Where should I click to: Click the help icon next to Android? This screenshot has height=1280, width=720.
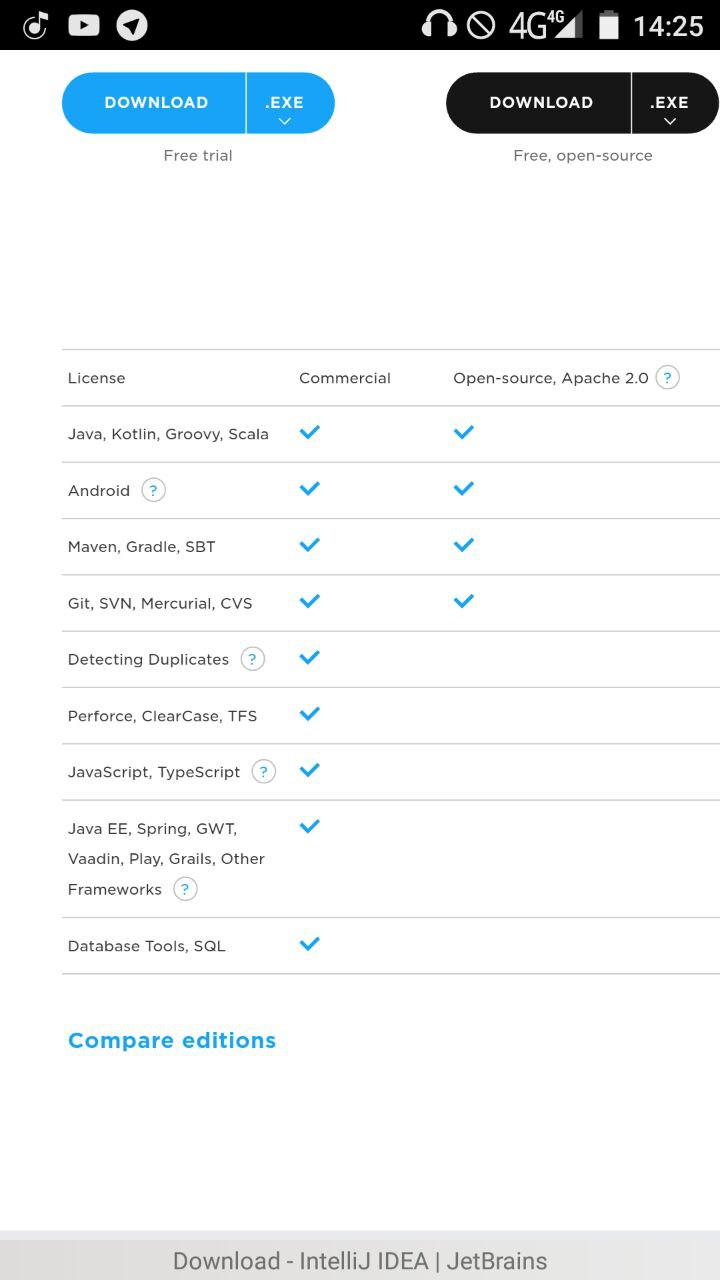[x=153, y=490]
